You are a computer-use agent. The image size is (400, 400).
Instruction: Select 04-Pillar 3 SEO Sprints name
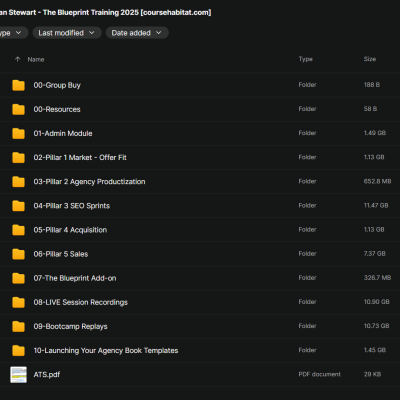coord(72,206)
